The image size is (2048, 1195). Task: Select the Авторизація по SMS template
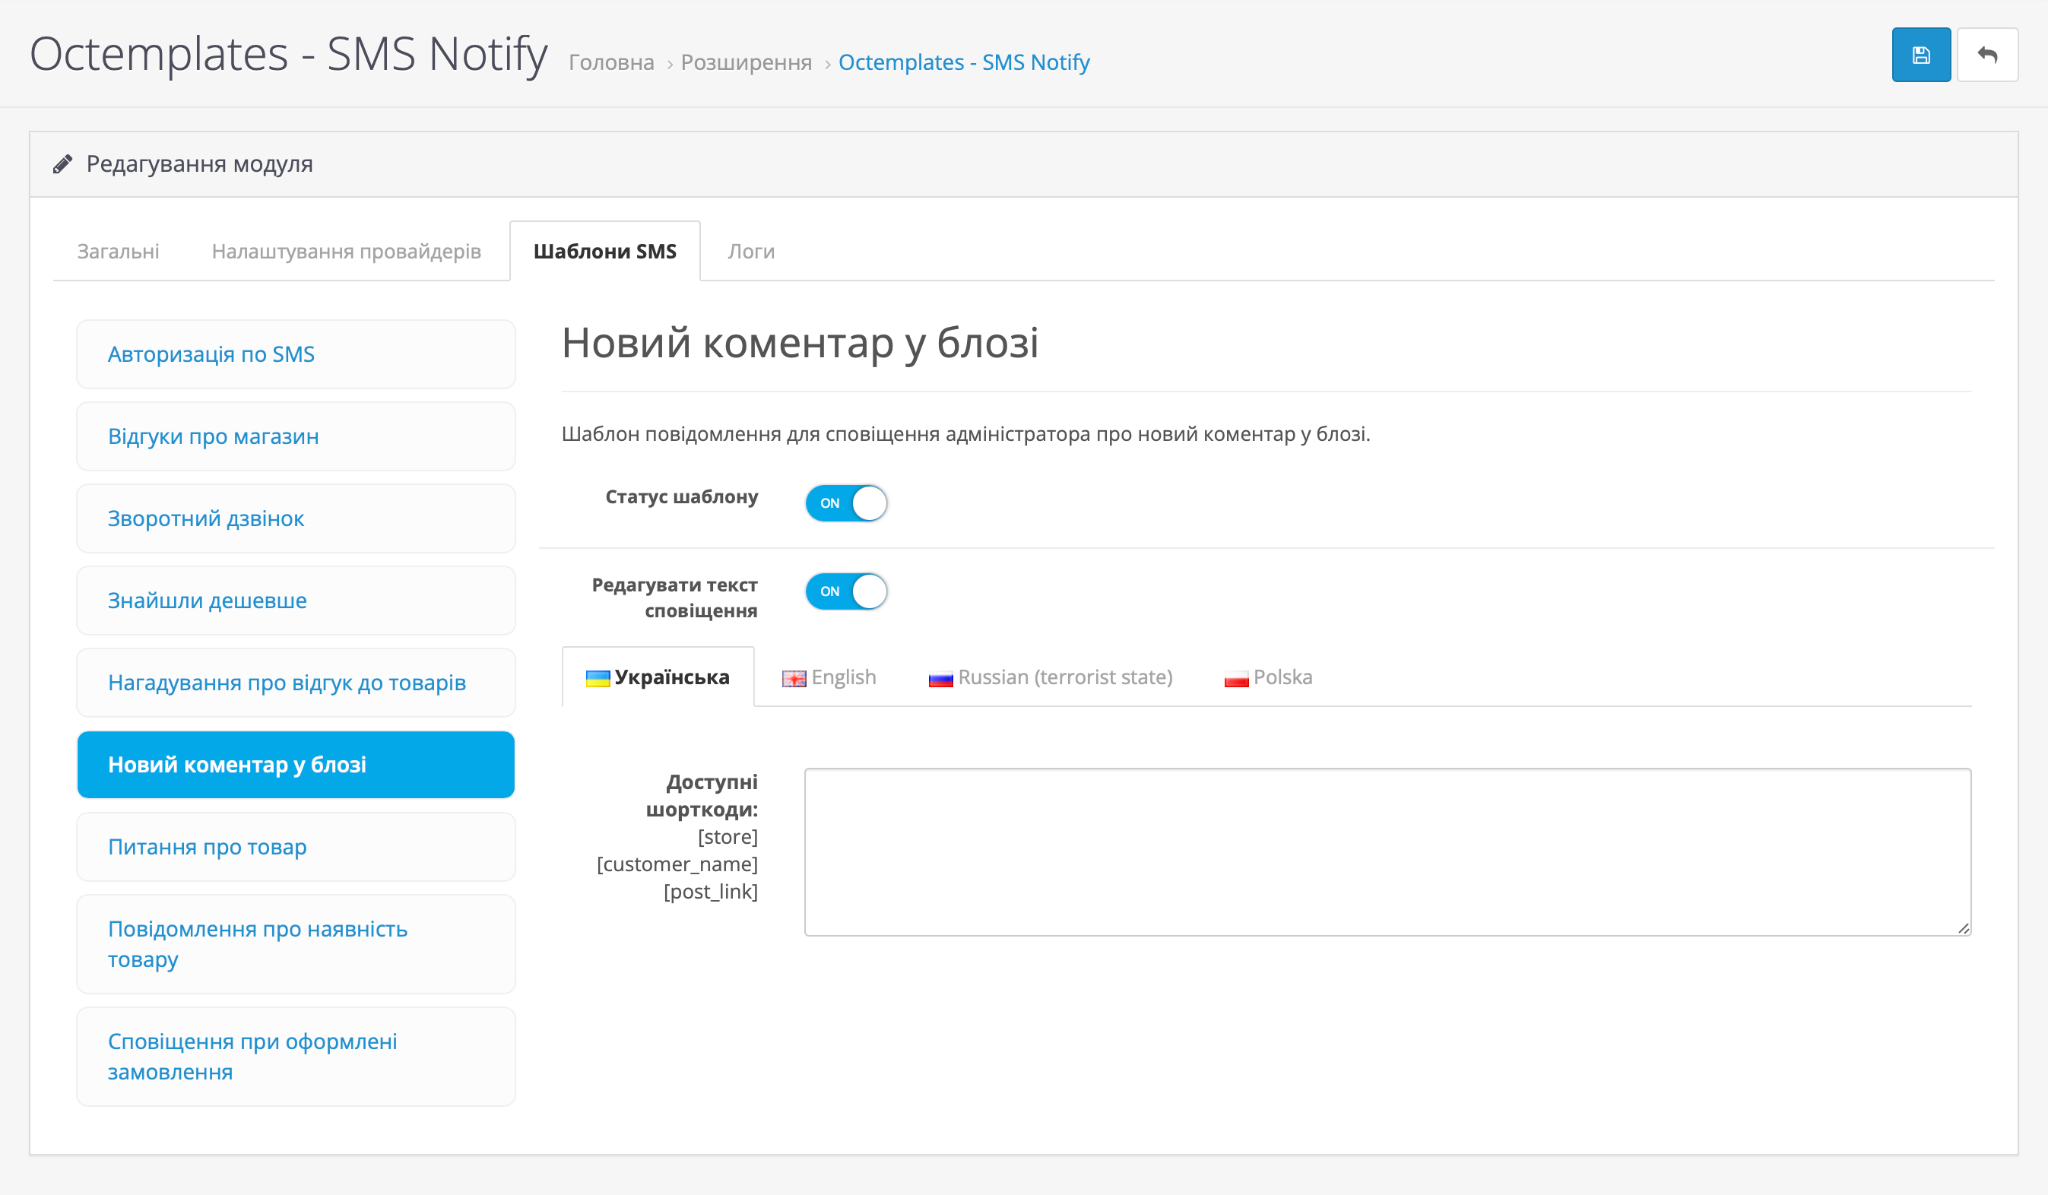click(x=296, y=354)
